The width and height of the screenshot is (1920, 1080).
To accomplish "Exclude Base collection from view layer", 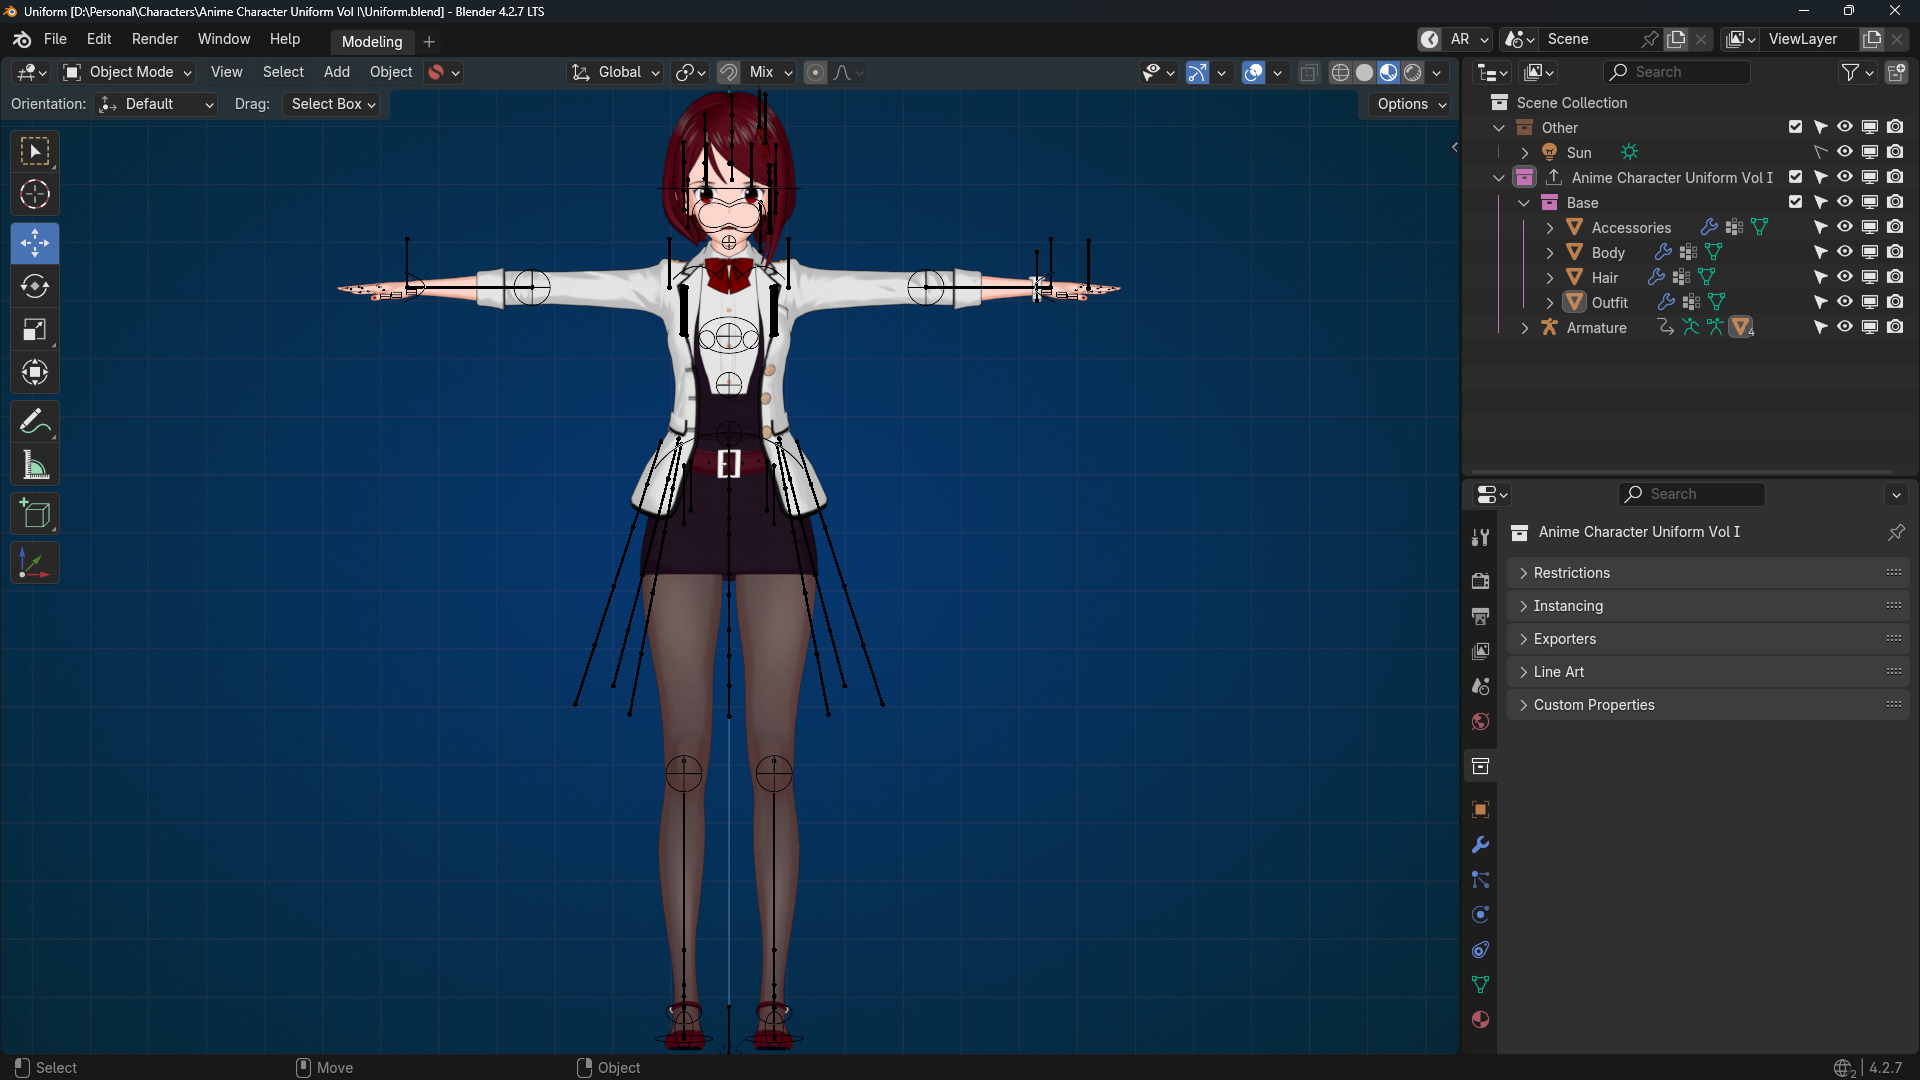I will coord(1795,202).
